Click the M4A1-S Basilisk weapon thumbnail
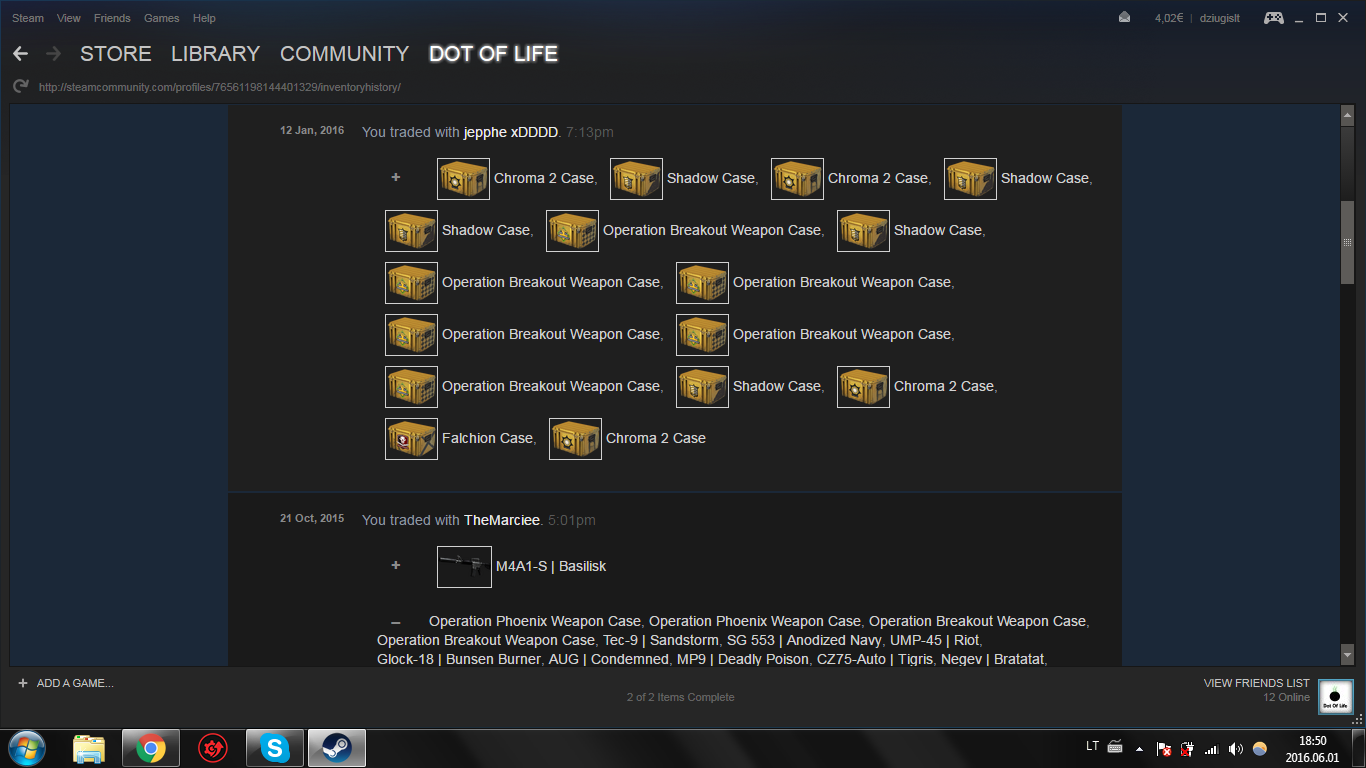Viewport: 1366px width, 768px height. (x=464, y=567)
